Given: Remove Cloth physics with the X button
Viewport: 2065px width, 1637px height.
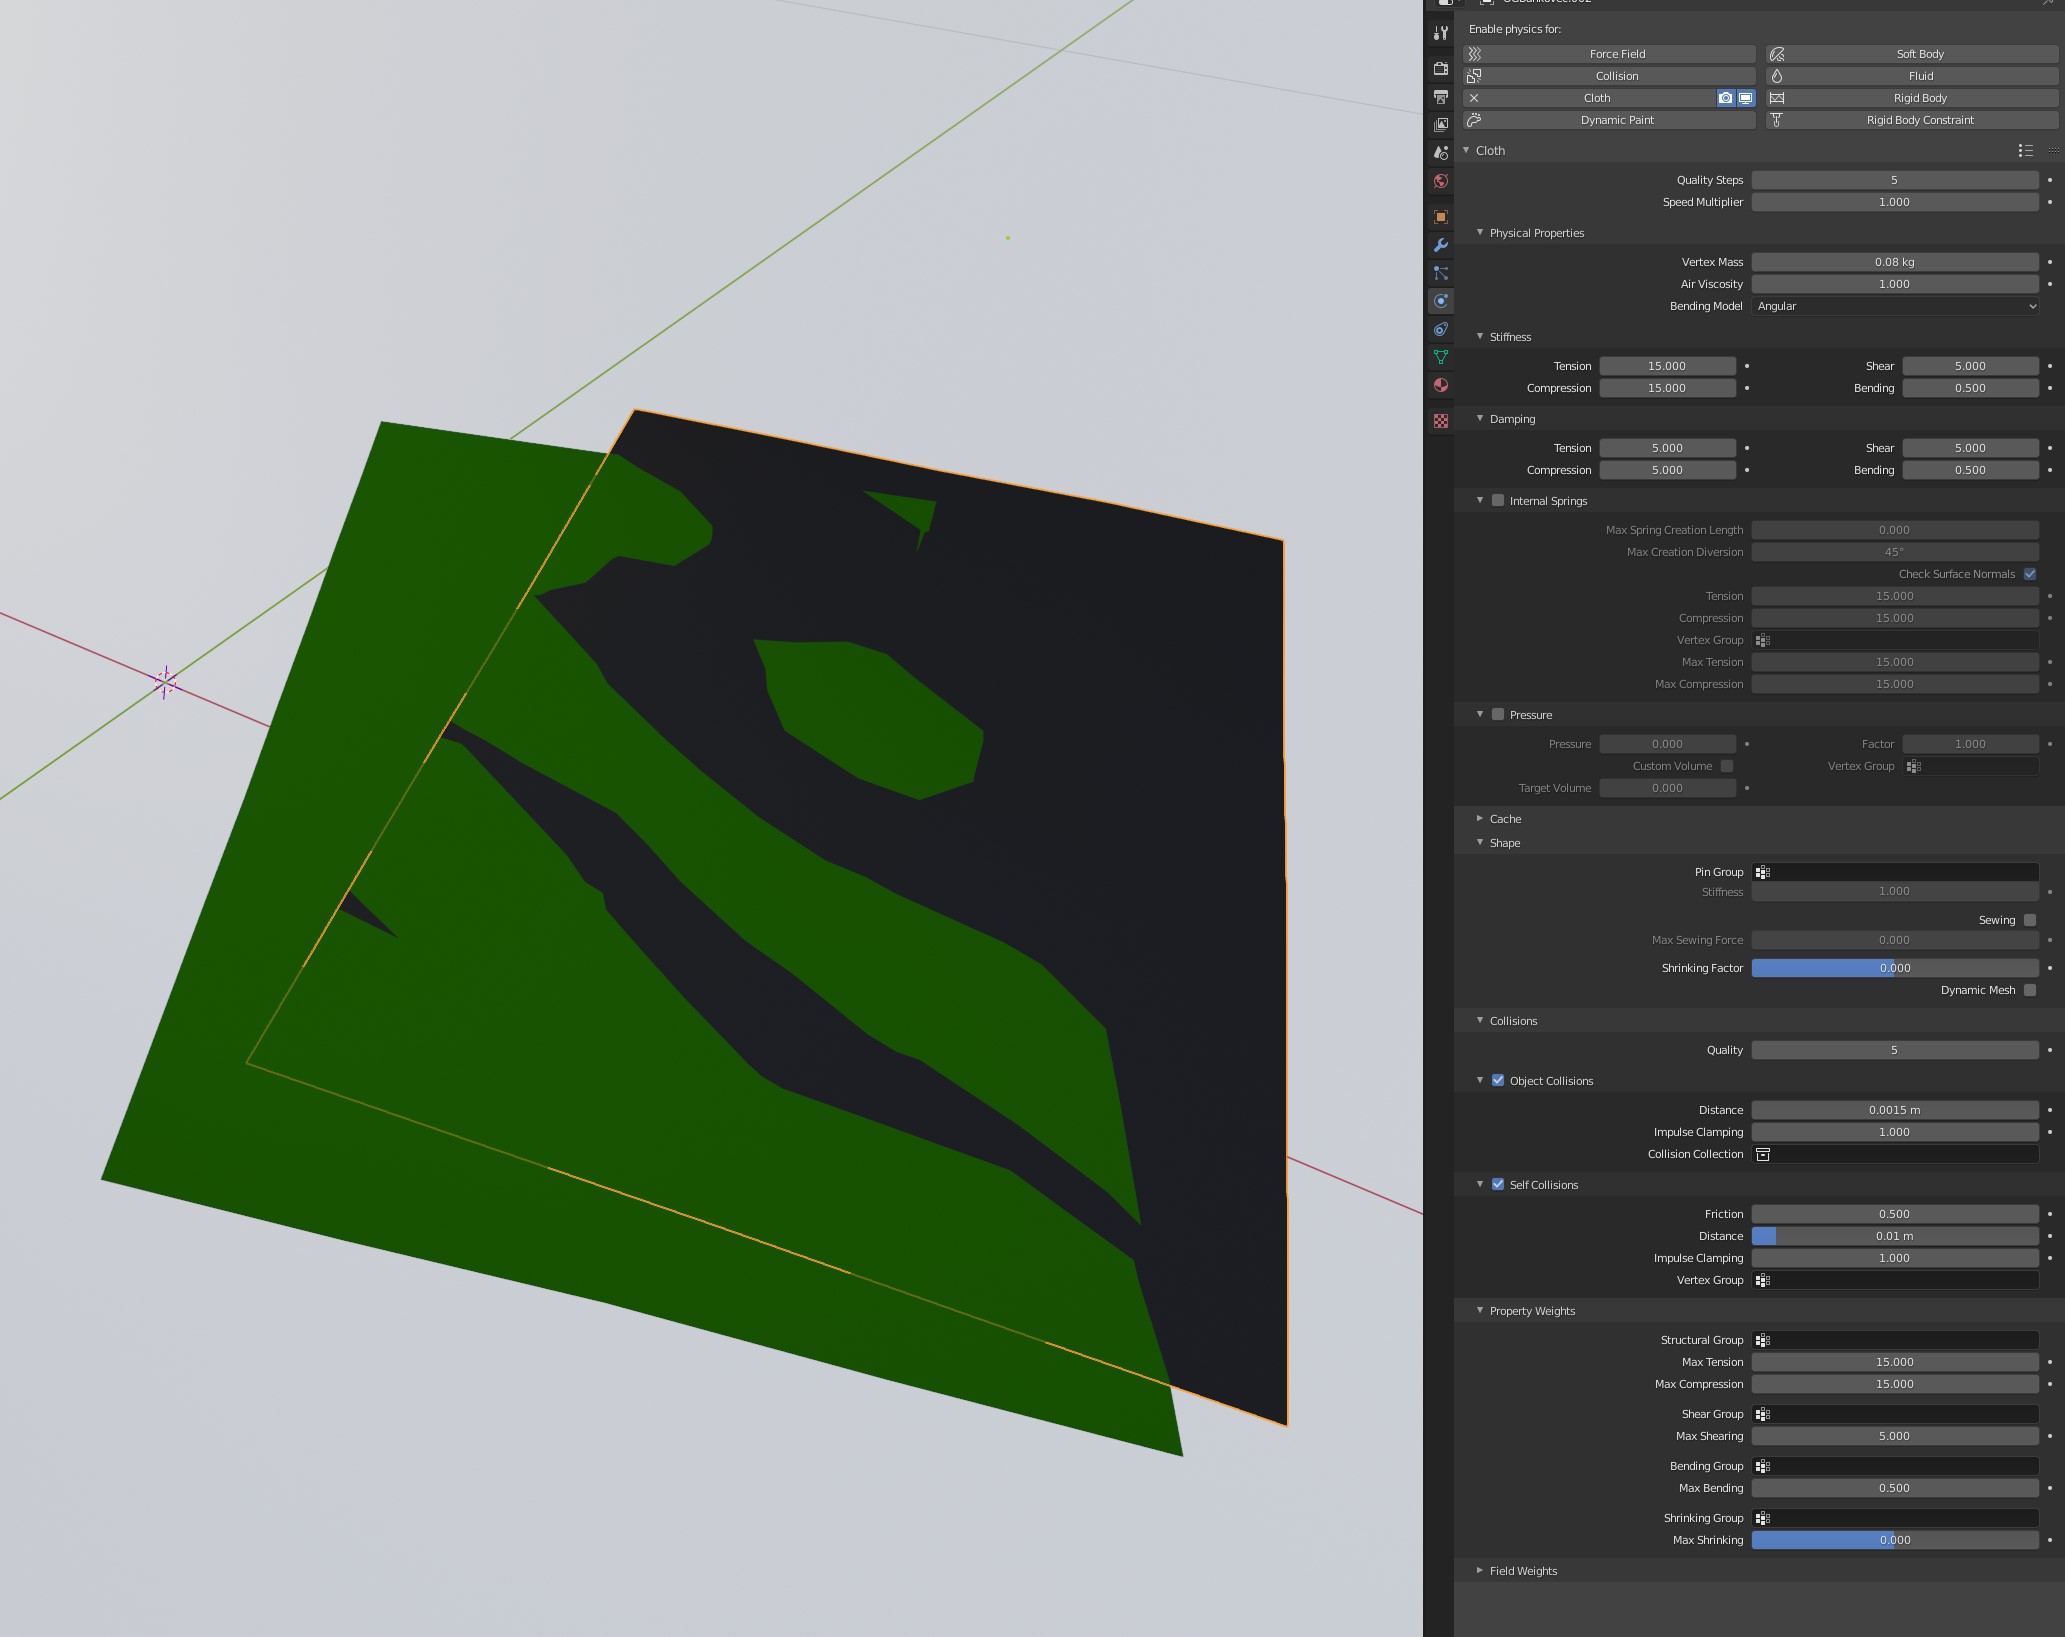Looking at the screenshot, I should pos(1473,97).
